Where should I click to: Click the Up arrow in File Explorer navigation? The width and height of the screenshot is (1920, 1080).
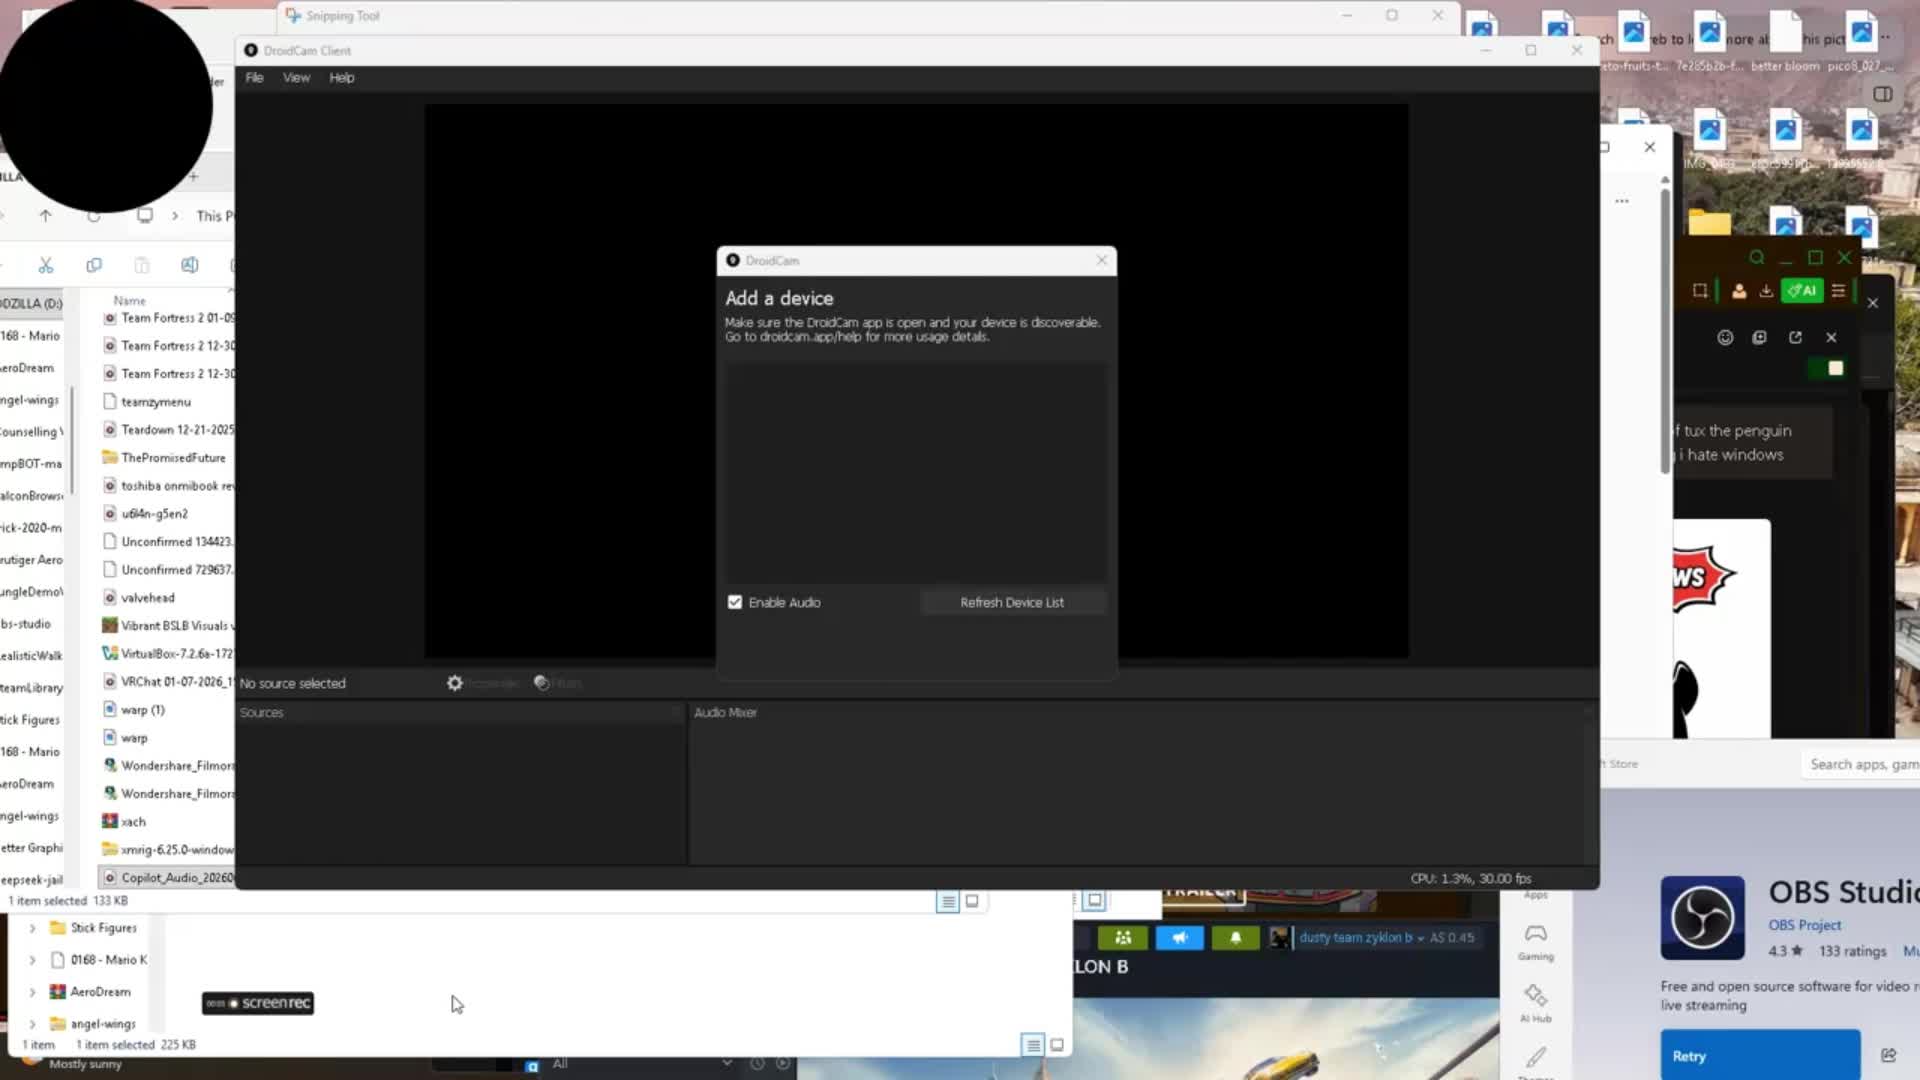(x=45, y=216)
